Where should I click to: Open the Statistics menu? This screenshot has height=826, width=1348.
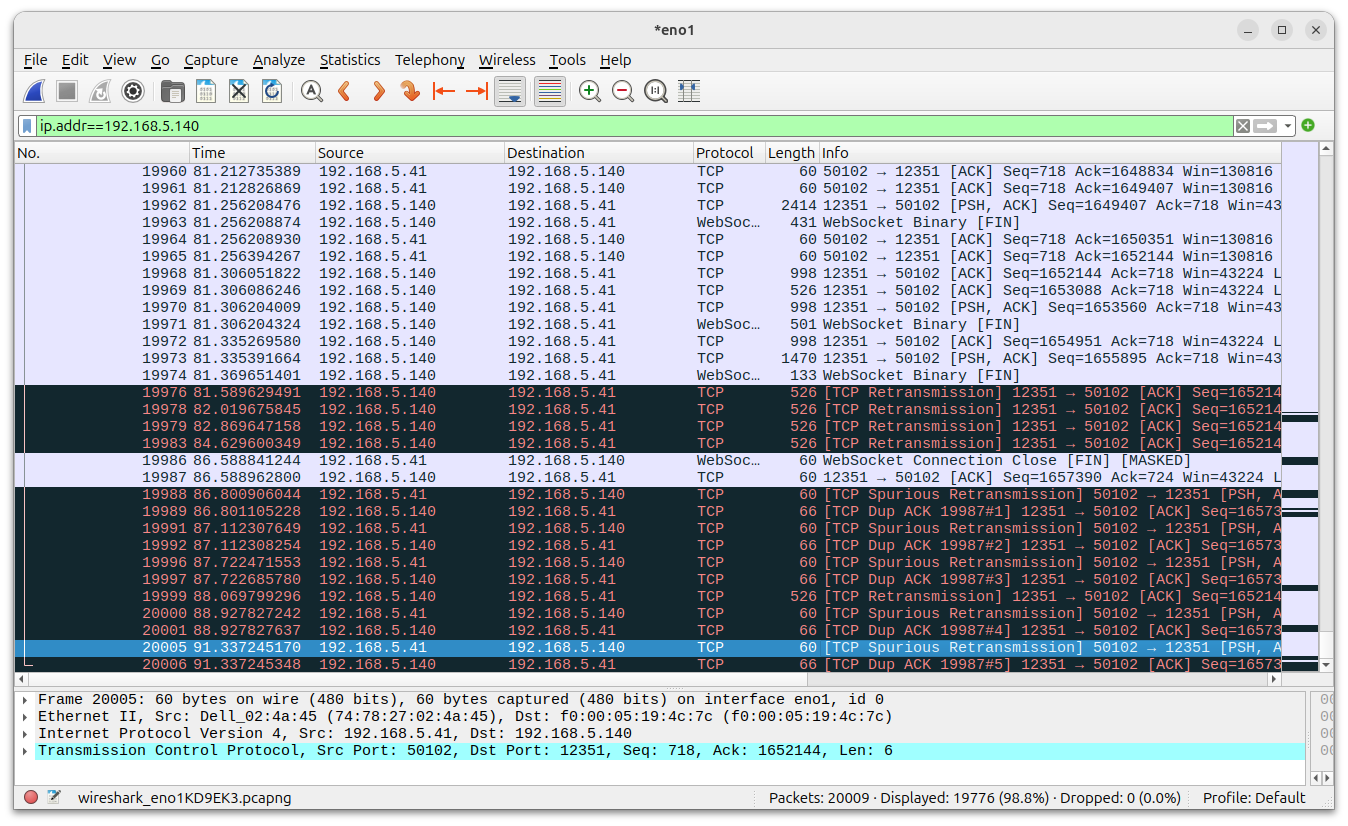coord(350,60)
